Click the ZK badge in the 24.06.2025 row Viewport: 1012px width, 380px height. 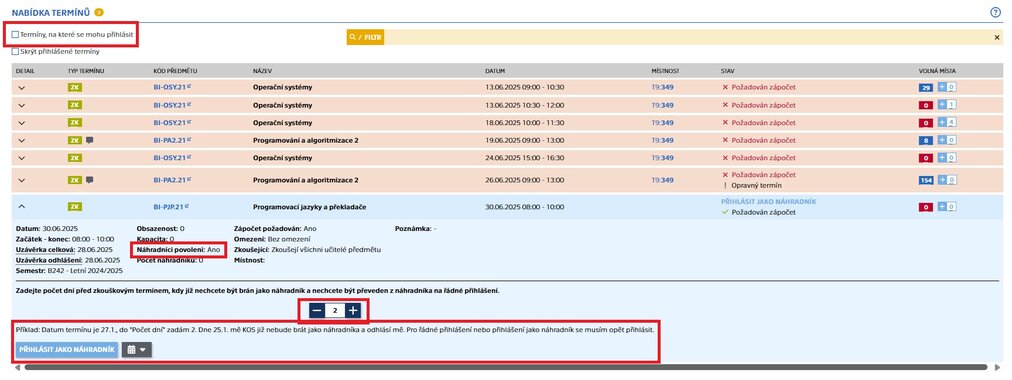tap(74, 157)
